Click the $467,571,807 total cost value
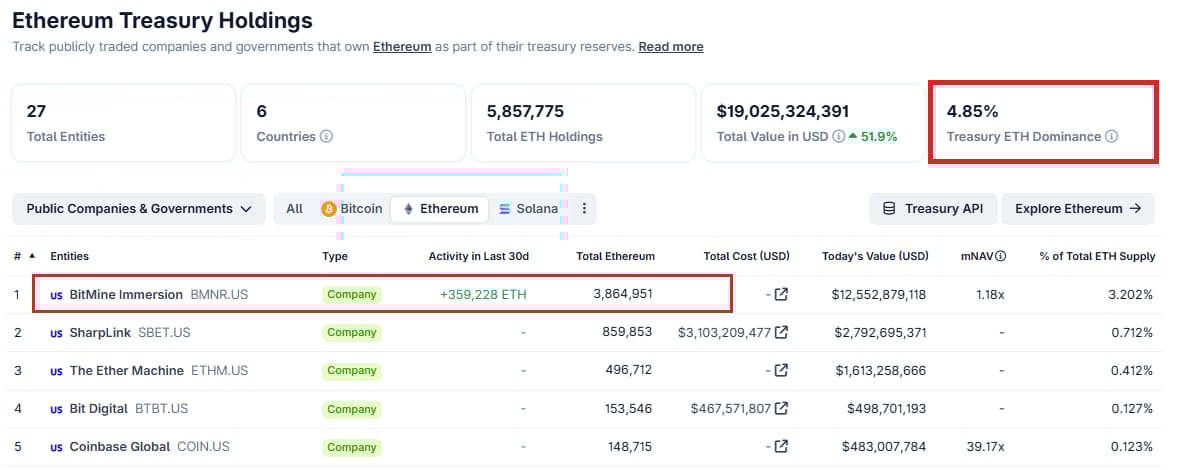1178x470 pixels. [x=731, y=408]
